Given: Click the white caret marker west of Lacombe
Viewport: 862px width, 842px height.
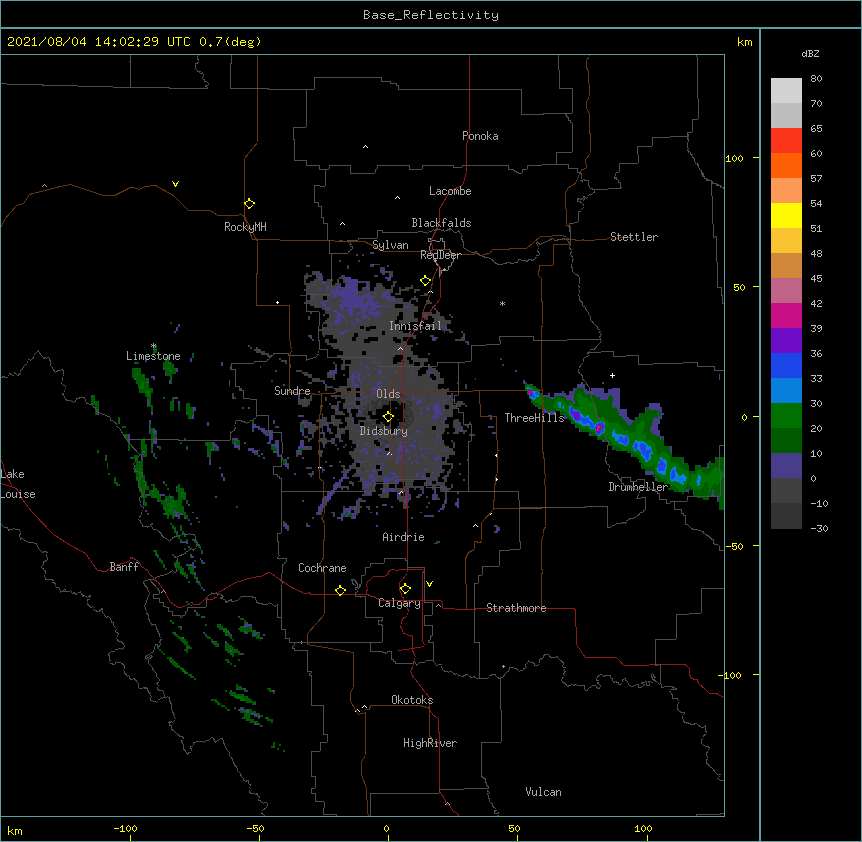Looking at the screenshot, I should pyautogui.click(x=397, y=198).
